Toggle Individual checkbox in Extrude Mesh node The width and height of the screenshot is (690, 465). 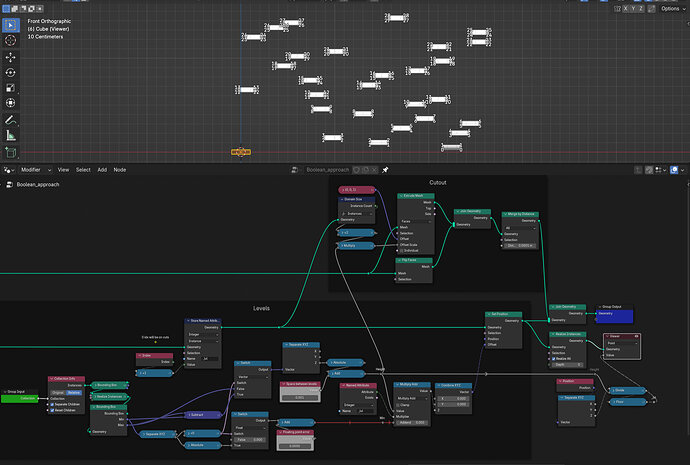pos(401,250)
